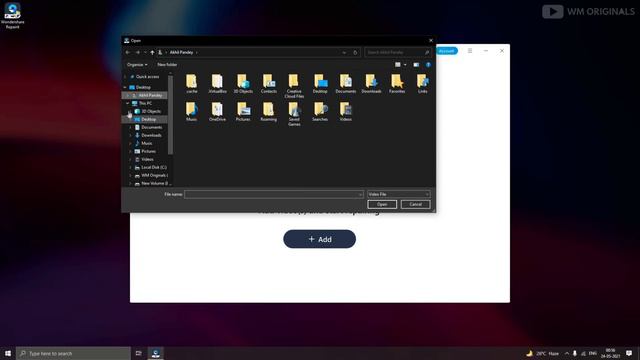Screen dimensions: 640x360
Task: Open the Video File type dropdown
Action: 398,194
